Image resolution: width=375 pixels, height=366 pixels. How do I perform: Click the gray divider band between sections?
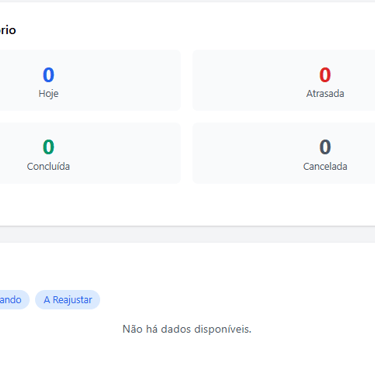pyautogui.click(x=187, y=234)
